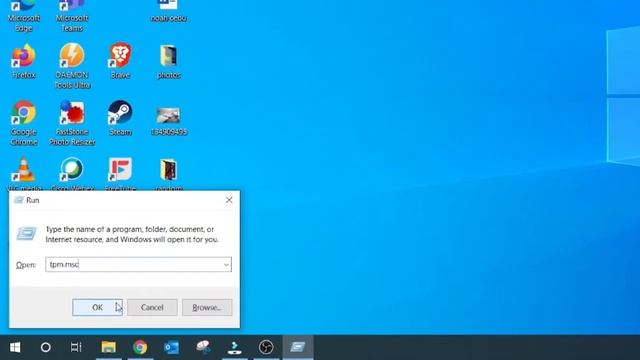Cancel the Run dialog
Viewport: 640px width, 360px height.
click(152, 307)
